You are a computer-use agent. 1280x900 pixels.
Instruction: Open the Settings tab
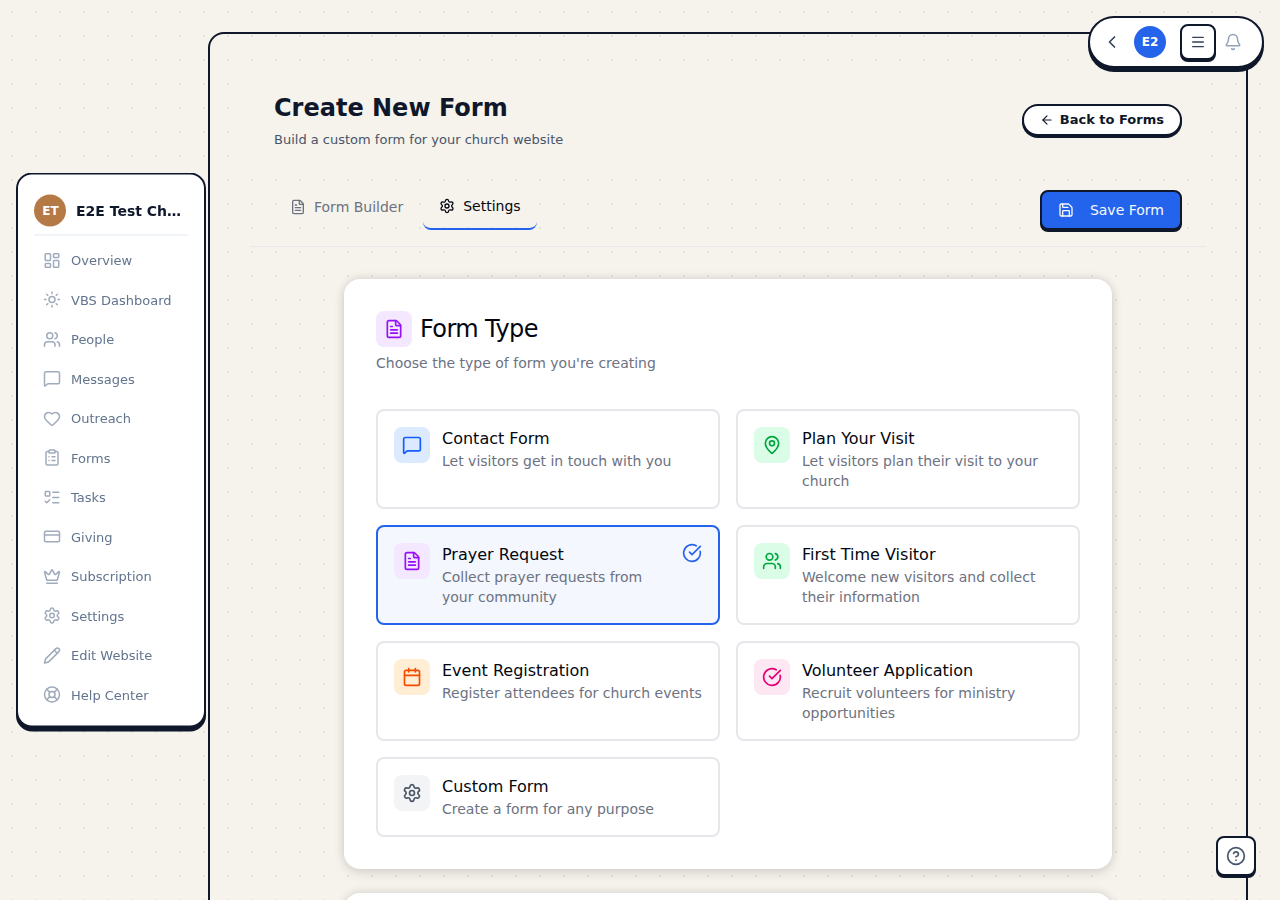tap(480, 206)
